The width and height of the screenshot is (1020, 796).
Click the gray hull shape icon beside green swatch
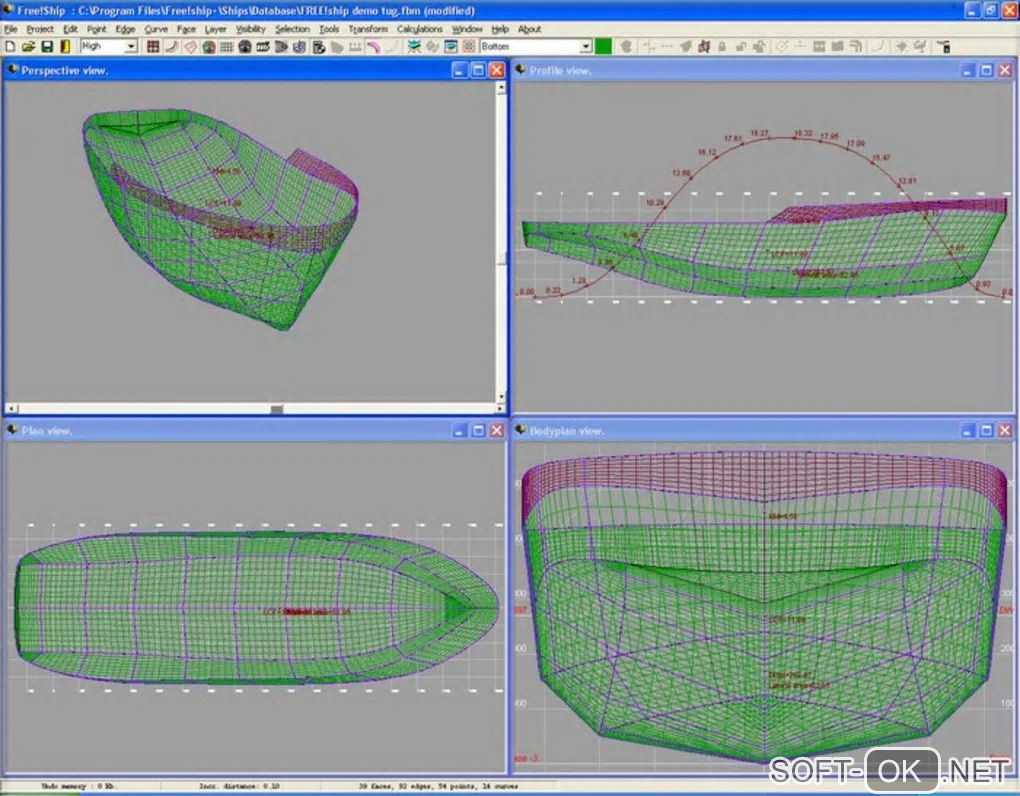click(x=626, y=46)
